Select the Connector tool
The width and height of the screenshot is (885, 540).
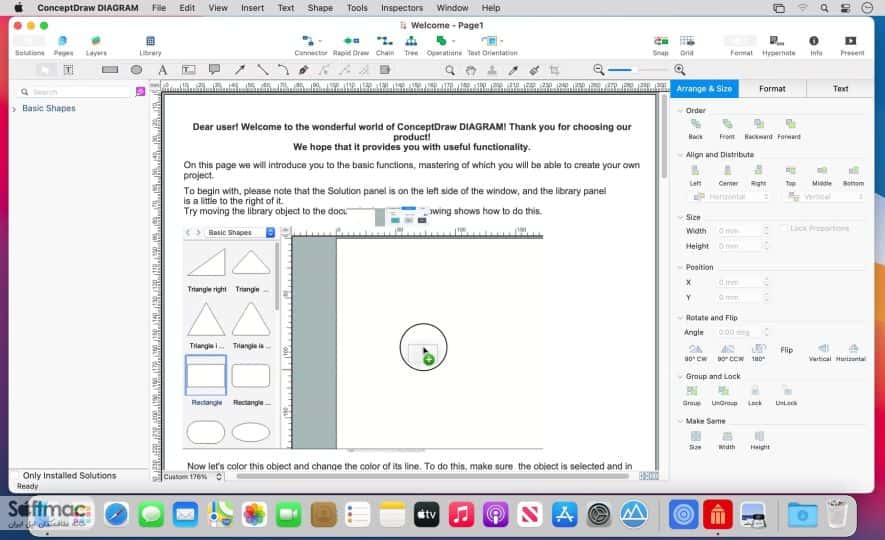(x=310, y=45)
